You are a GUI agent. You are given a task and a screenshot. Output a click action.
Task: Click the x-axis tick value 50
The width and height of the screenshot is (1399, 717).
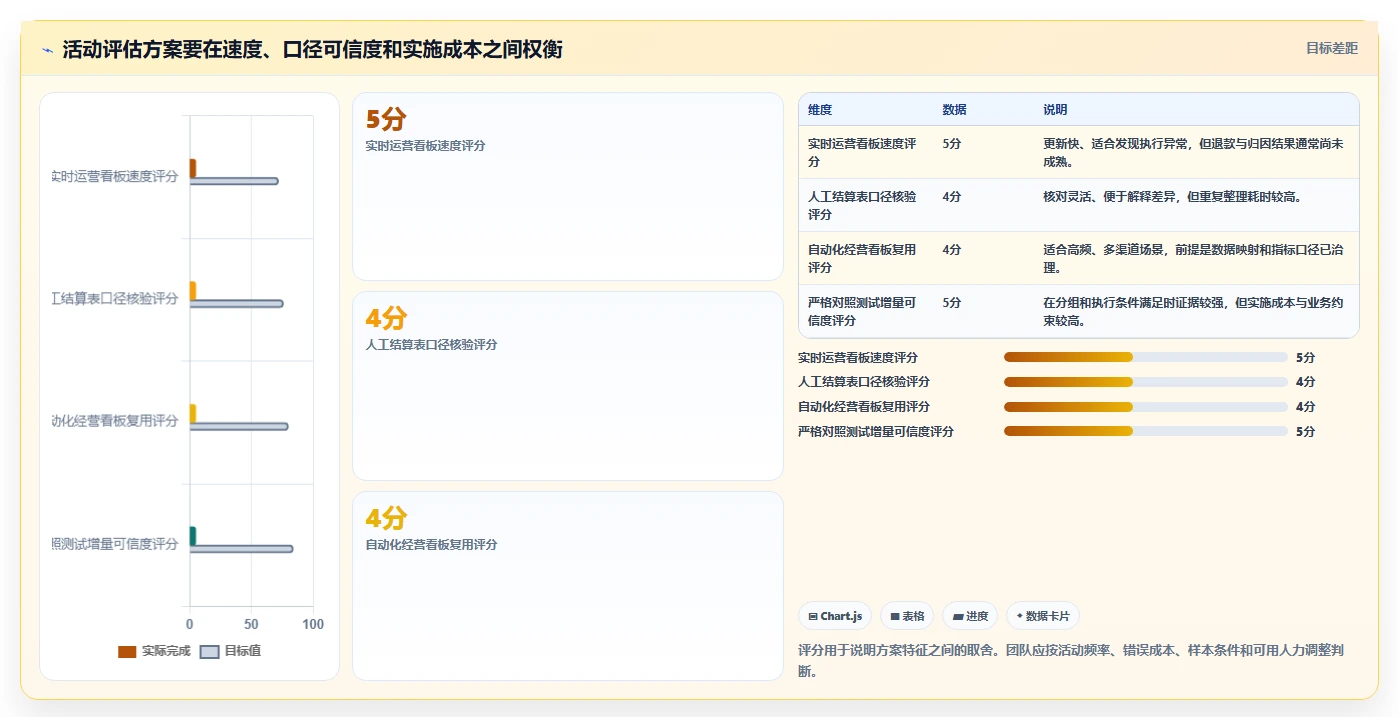[251, 624]
